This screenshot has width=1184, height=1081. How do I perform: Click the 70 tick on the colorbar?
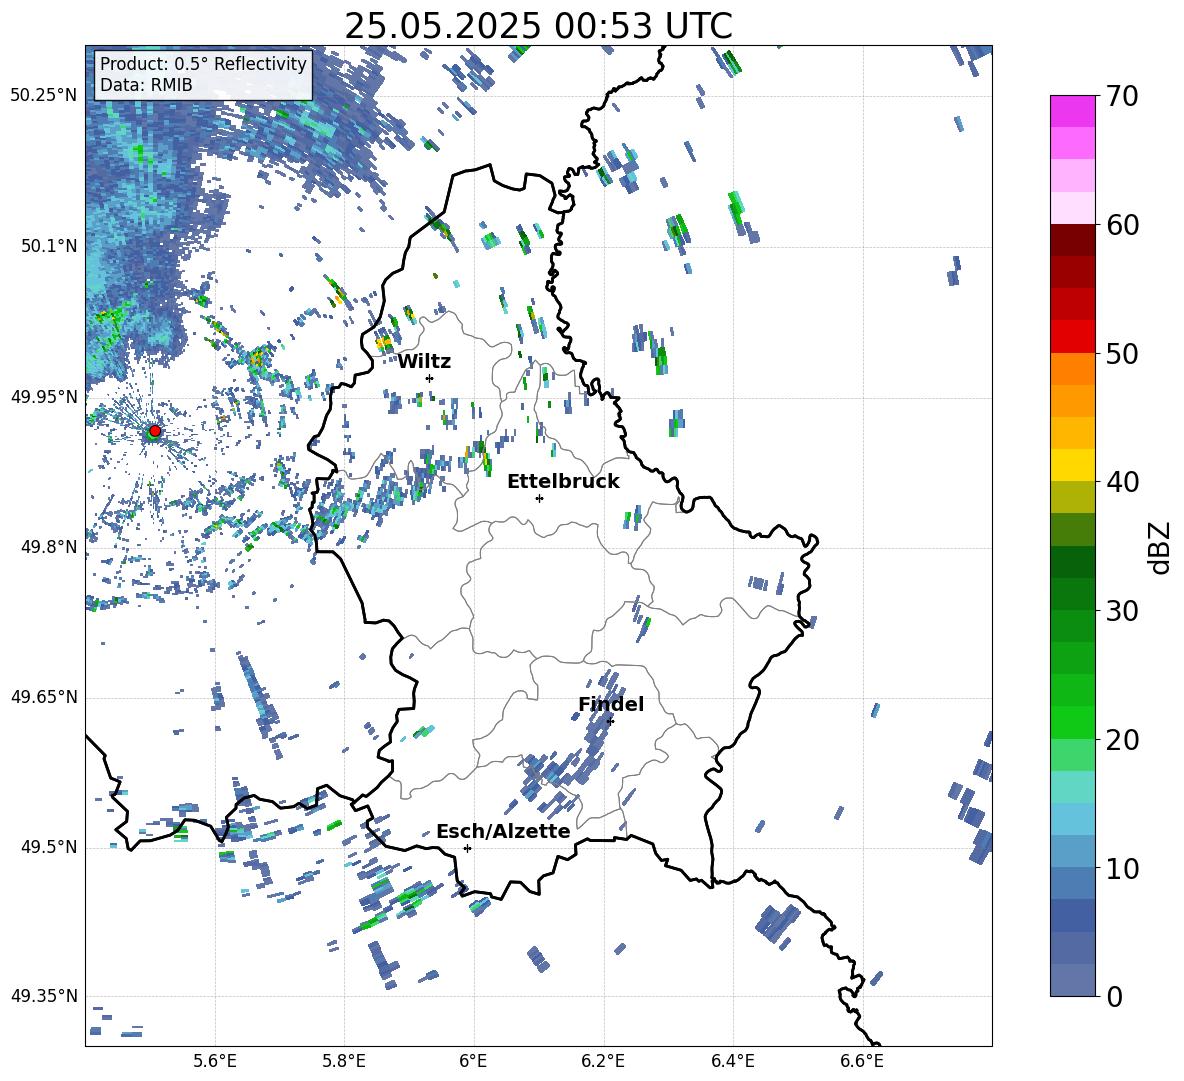(1121, 96)
